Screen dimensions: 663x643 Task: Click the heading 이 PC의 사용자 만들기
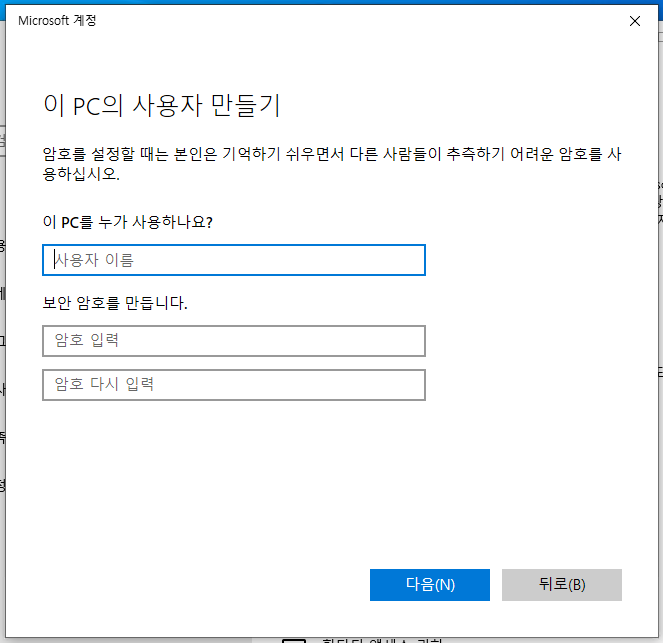(162, 105)
